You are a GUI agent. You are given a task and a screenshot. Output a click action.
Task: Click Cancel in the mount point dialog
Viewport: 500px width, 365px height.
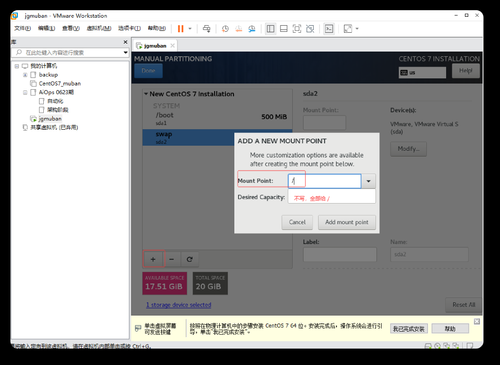297,222
